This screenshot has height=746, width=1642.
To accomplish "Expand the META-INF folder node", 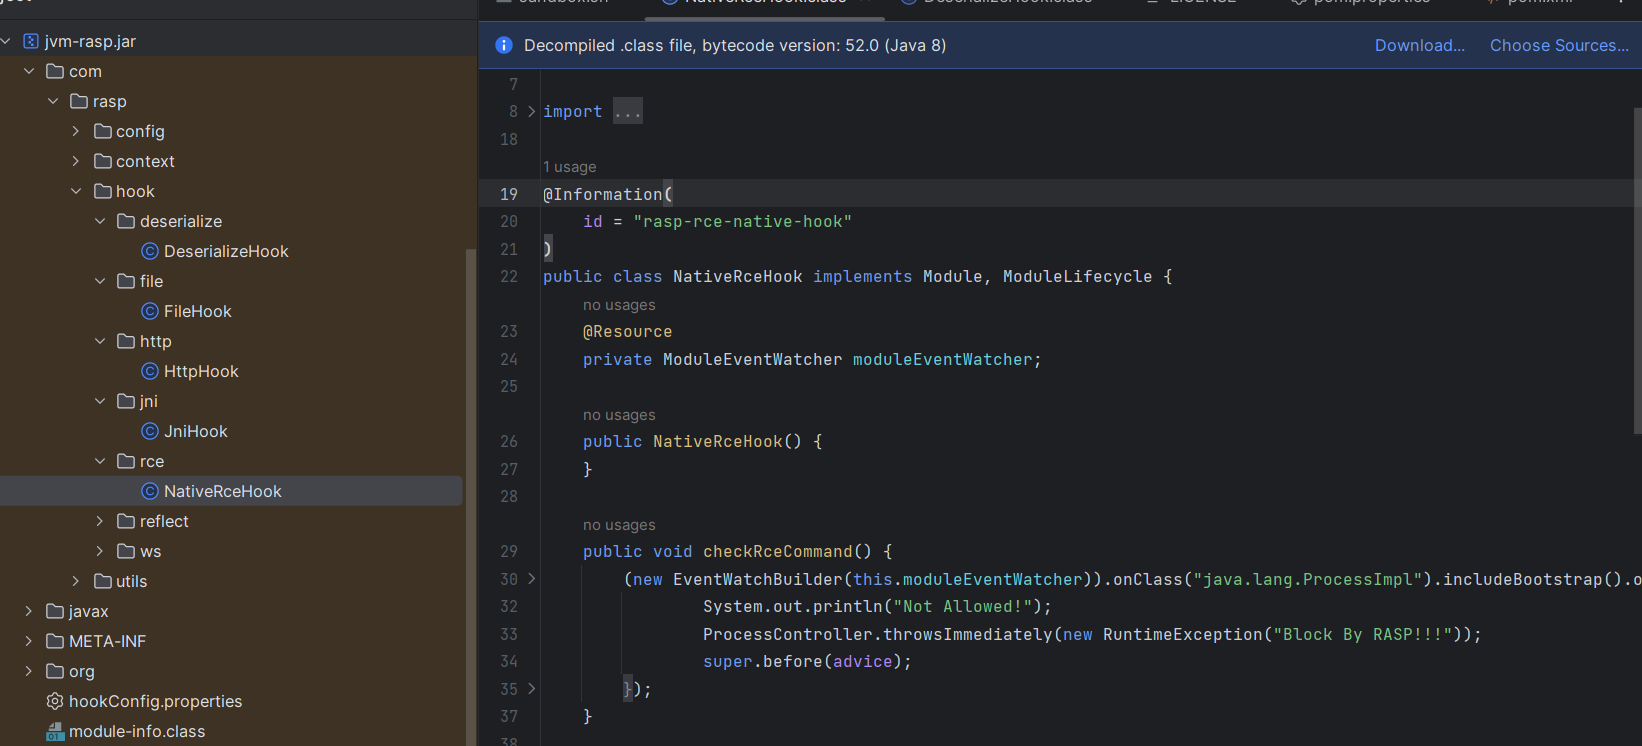I will [29, 641].
